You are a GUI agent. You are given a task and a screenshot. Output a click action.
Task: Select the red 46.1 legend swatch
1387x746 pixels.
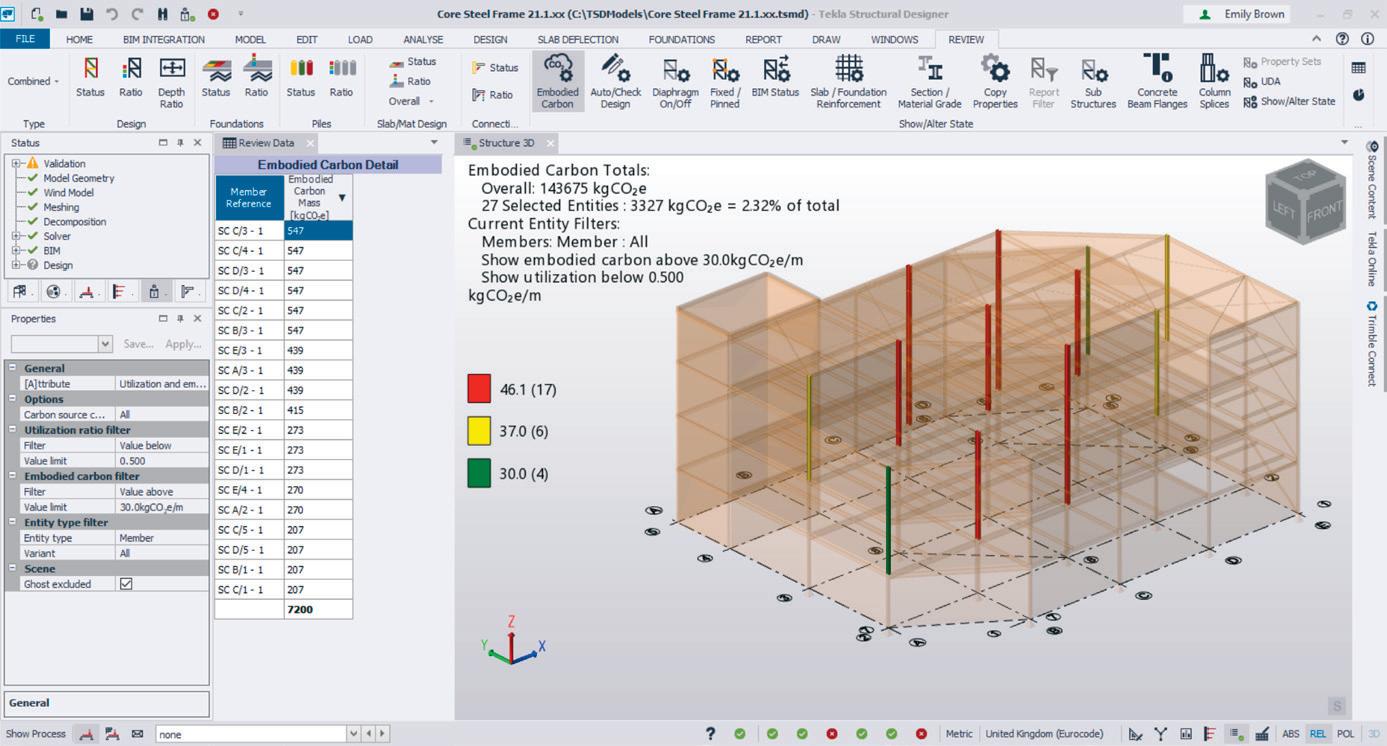point(479,388)
